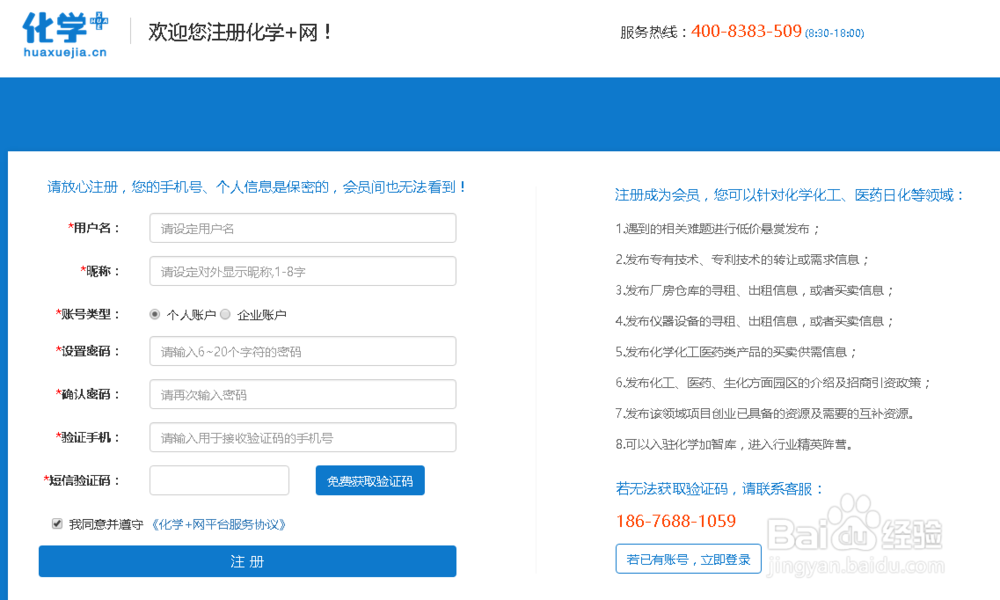The width and height of the screenshot is (1000, 600).
Task: Click the 昵称 input field
Action: 303,272
